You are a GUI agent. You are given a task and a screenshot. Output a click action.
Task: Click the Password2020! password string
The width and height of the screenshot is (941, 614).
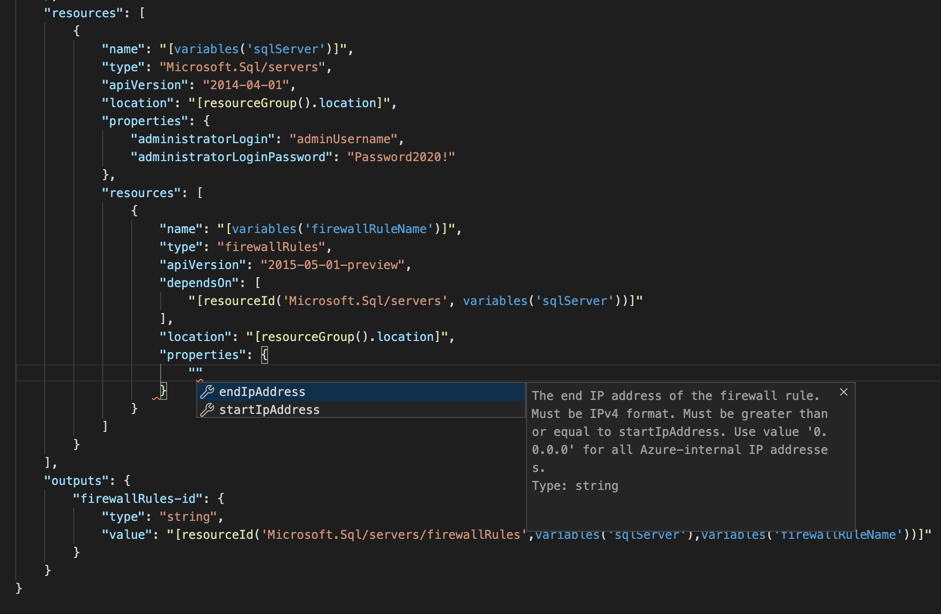pos(402,156)
